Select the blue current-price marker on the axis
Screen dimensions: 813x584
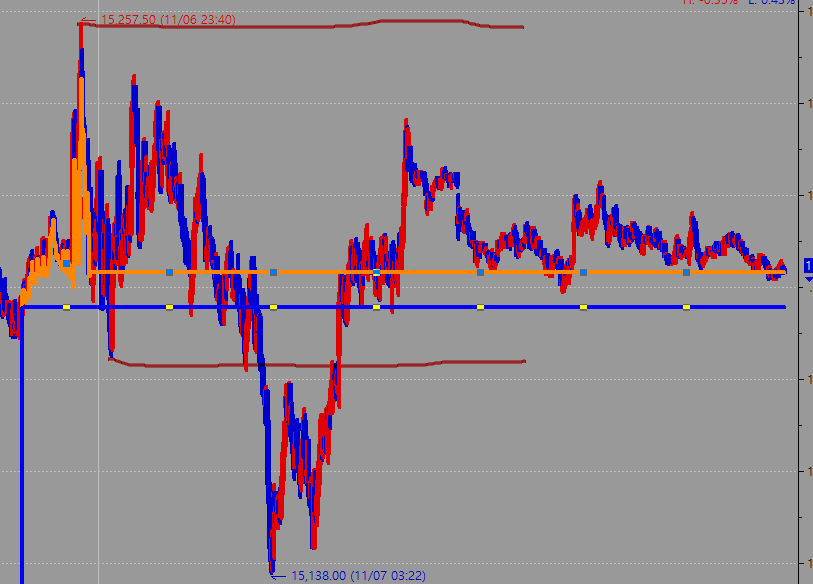coord(807,265)
